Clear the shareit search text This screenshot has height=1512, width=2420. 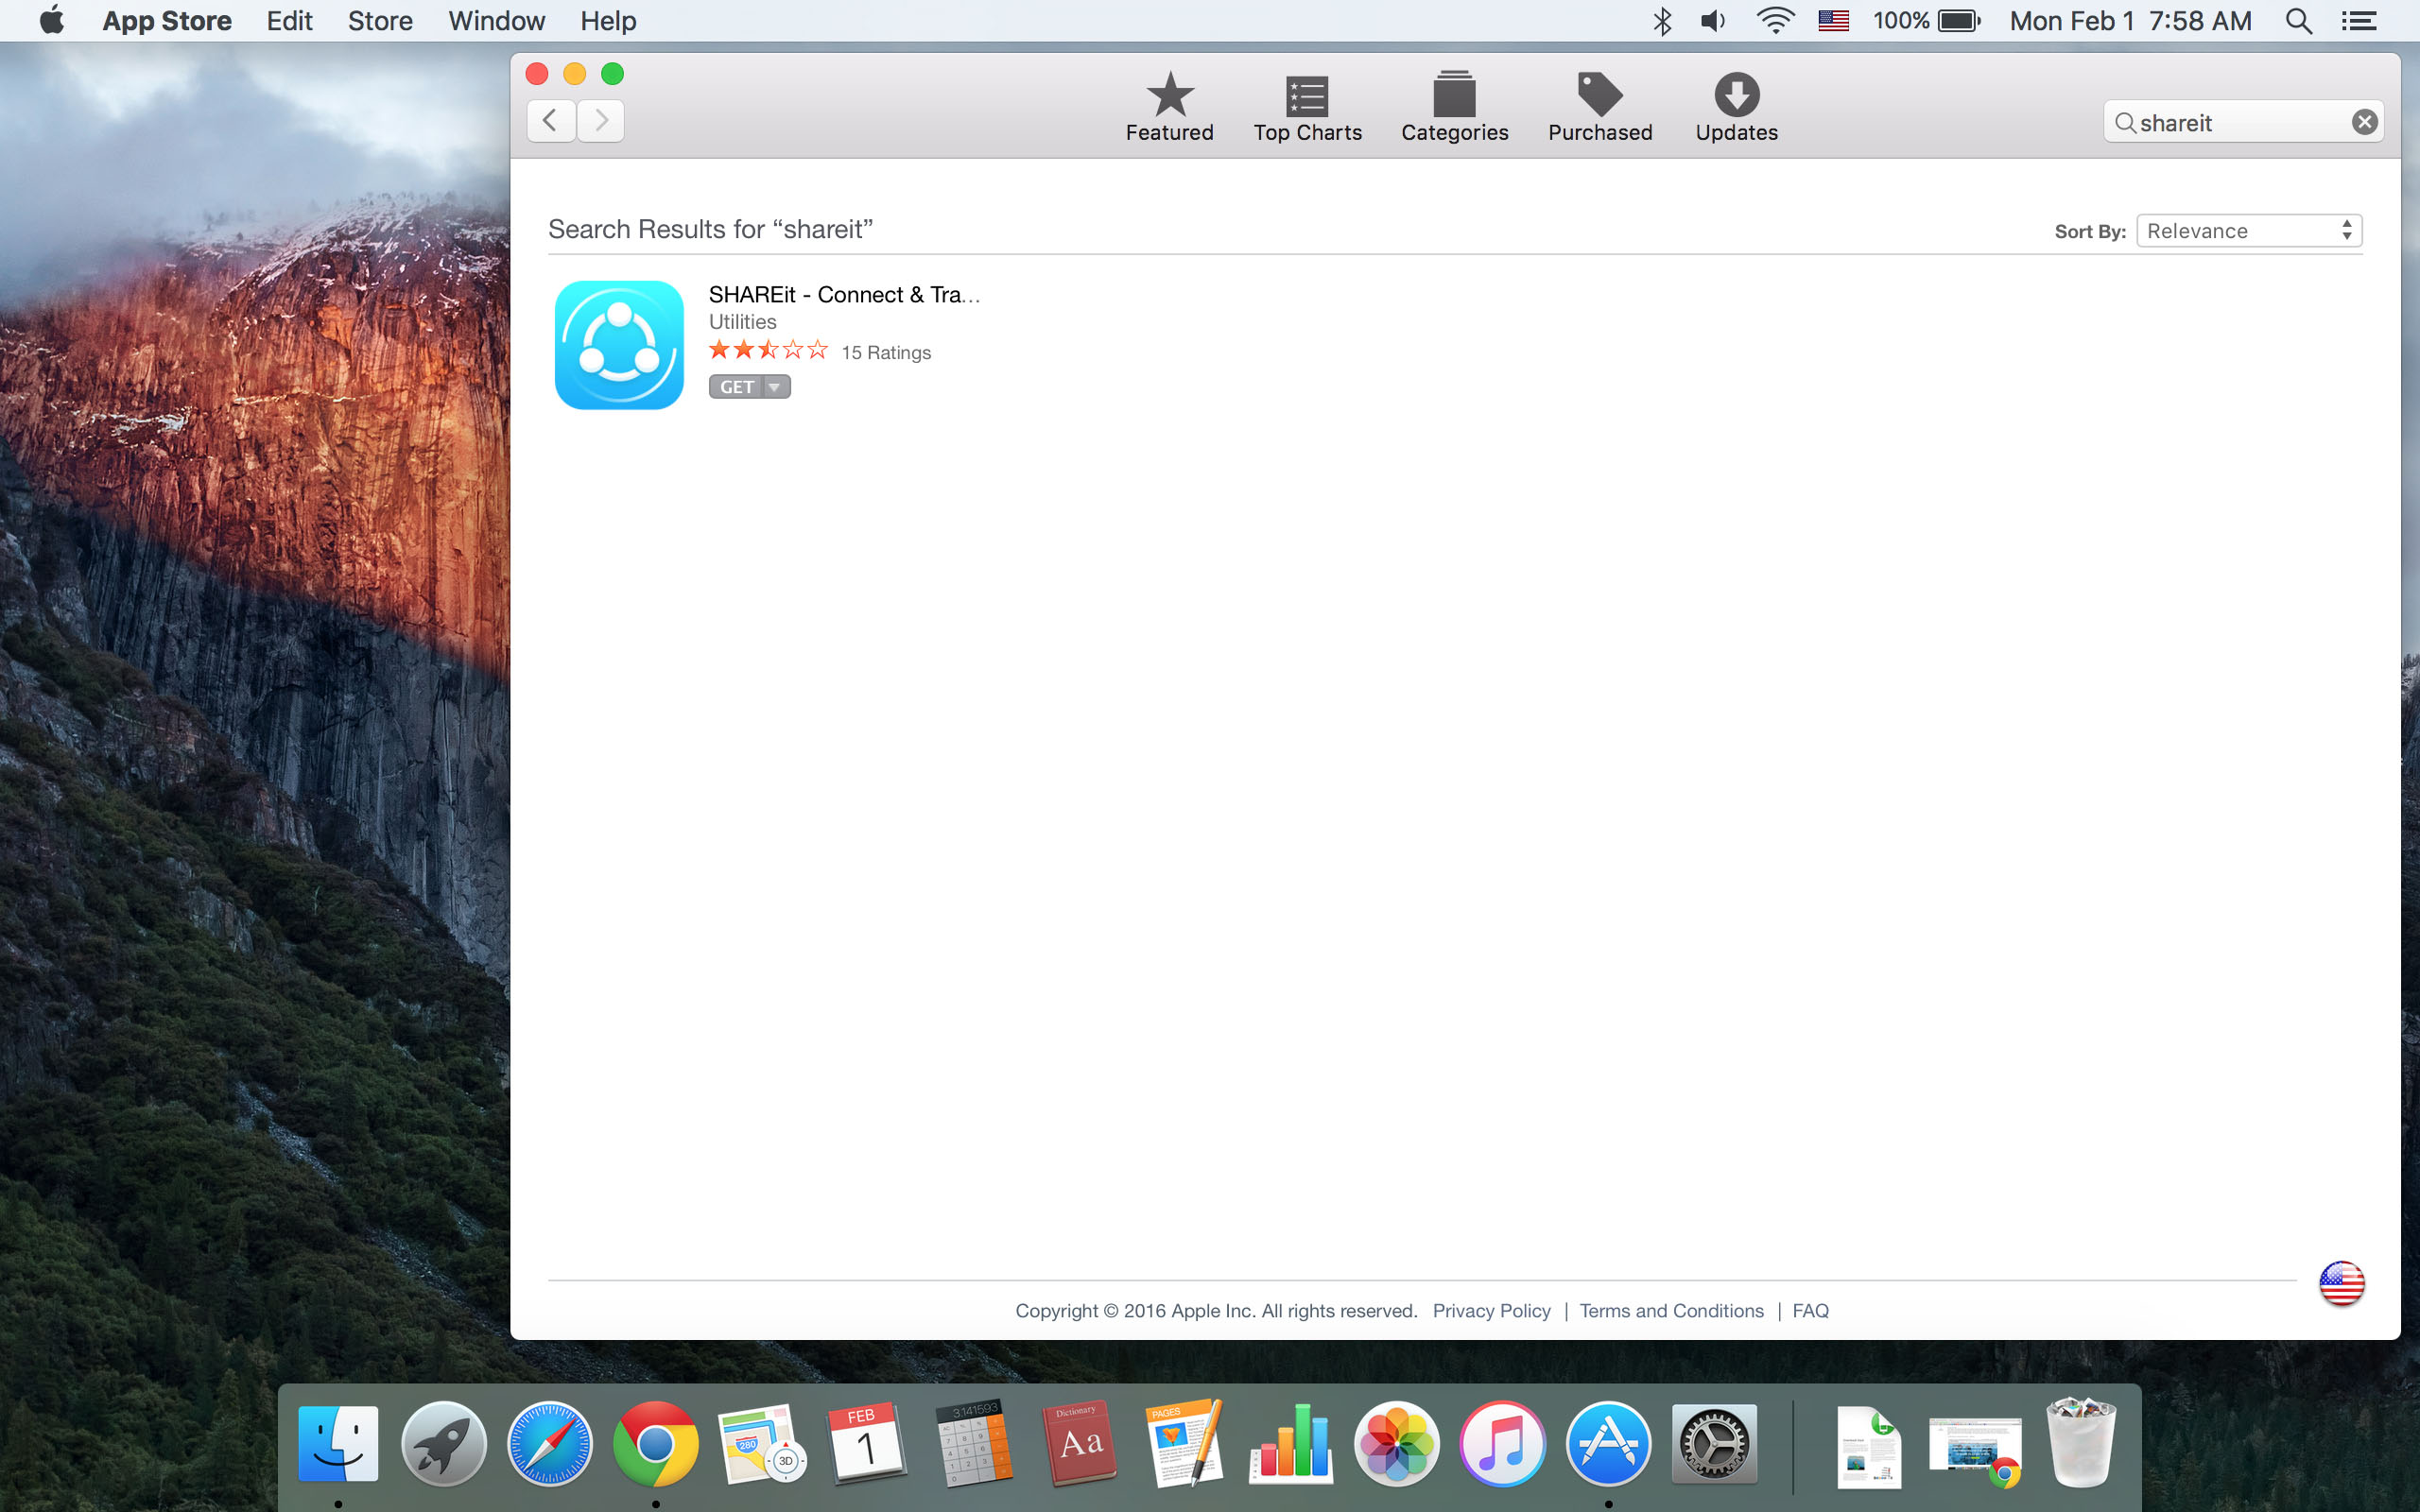2364,122
